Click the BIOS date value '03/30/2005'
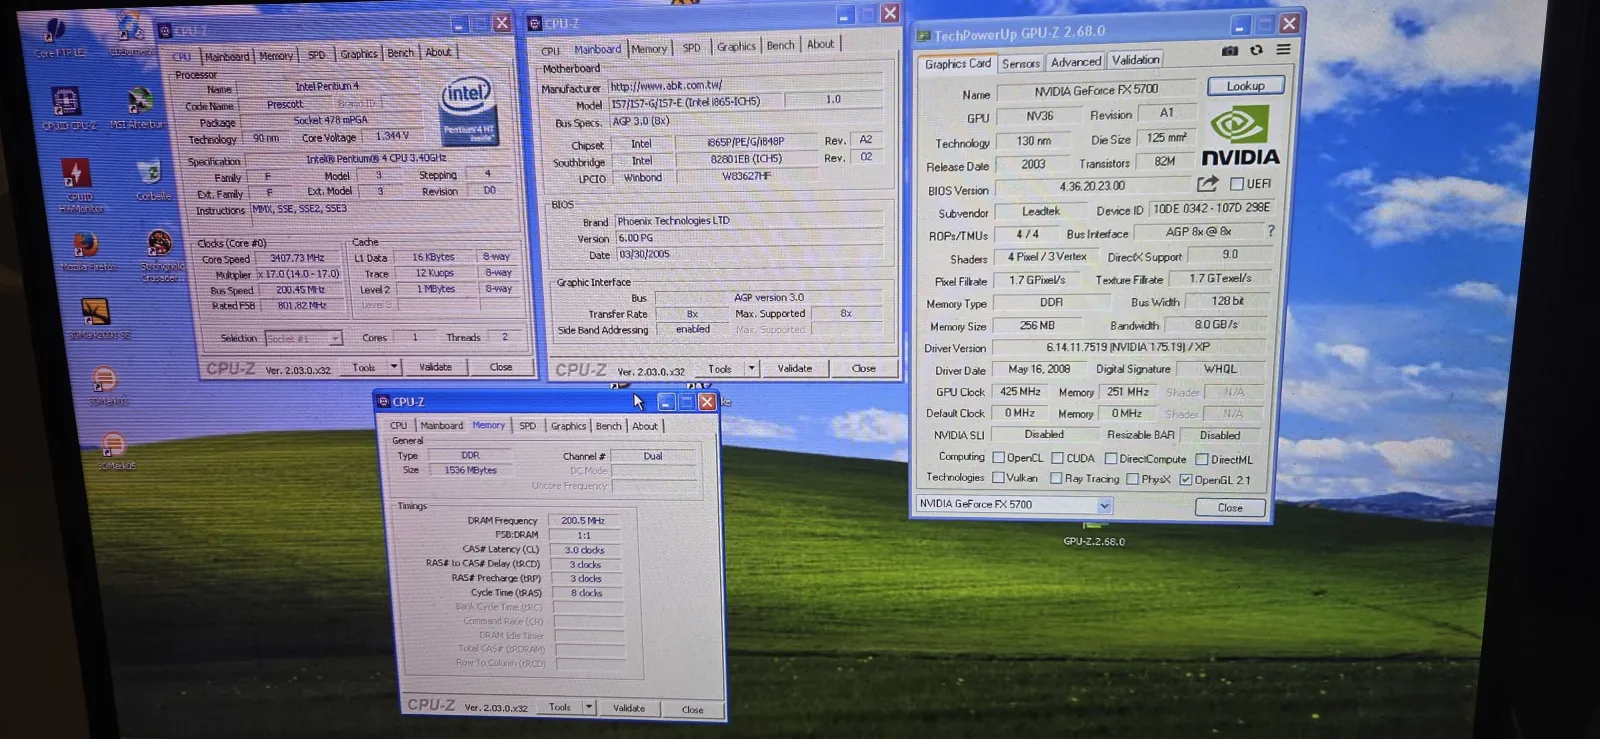Viewport: 1600px width, 739px height. (x=644, y=254)
